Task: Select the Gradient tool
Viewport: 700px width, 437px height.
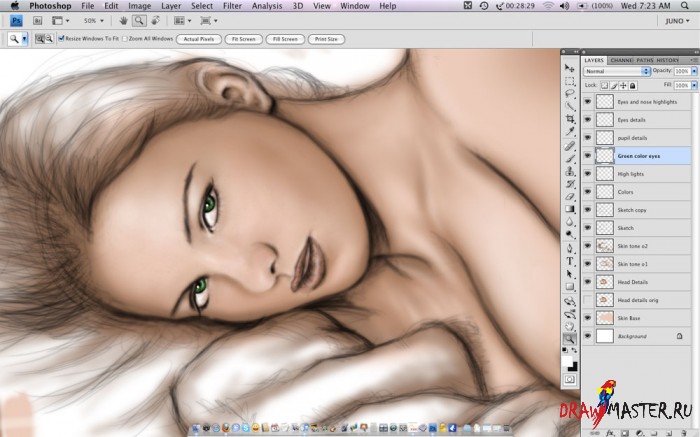Action: [x=569, y=209]
